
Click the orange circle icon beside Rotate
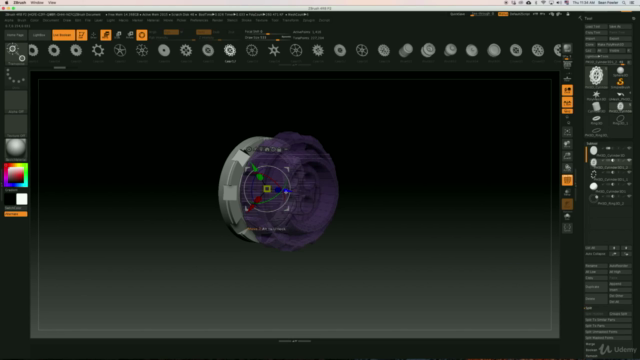(x=142, y=35)
